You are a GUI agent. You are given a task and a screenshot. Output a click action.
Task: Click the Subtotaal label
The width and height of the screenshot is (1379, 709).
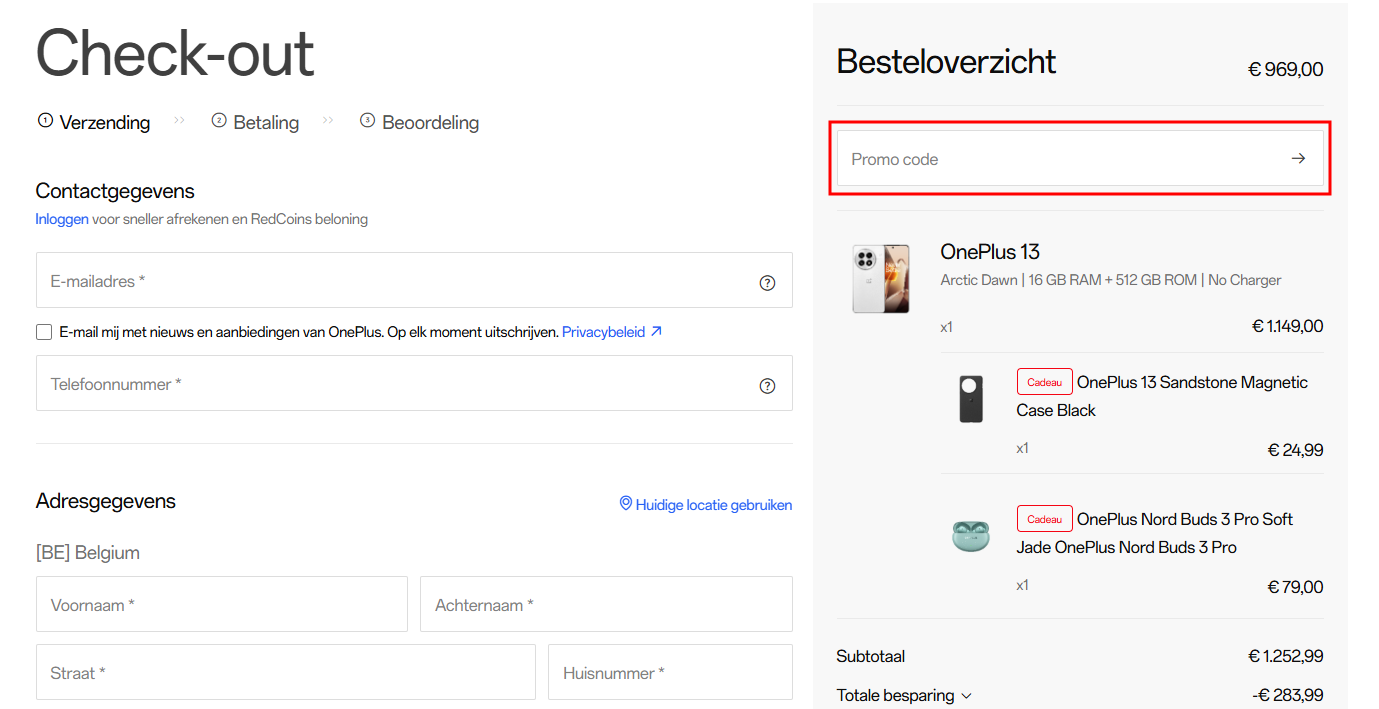[x=871, y=656]
